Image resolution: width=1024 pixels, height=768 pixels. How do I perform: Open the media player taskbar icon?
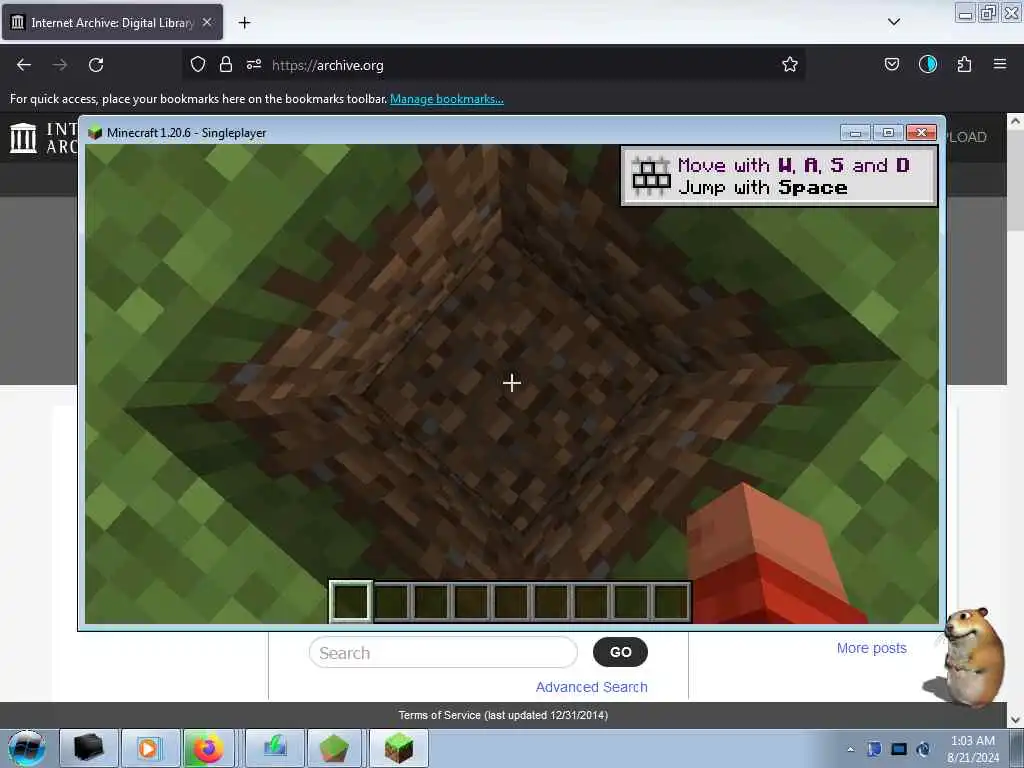pyautogui.click(x=150, y=748)
